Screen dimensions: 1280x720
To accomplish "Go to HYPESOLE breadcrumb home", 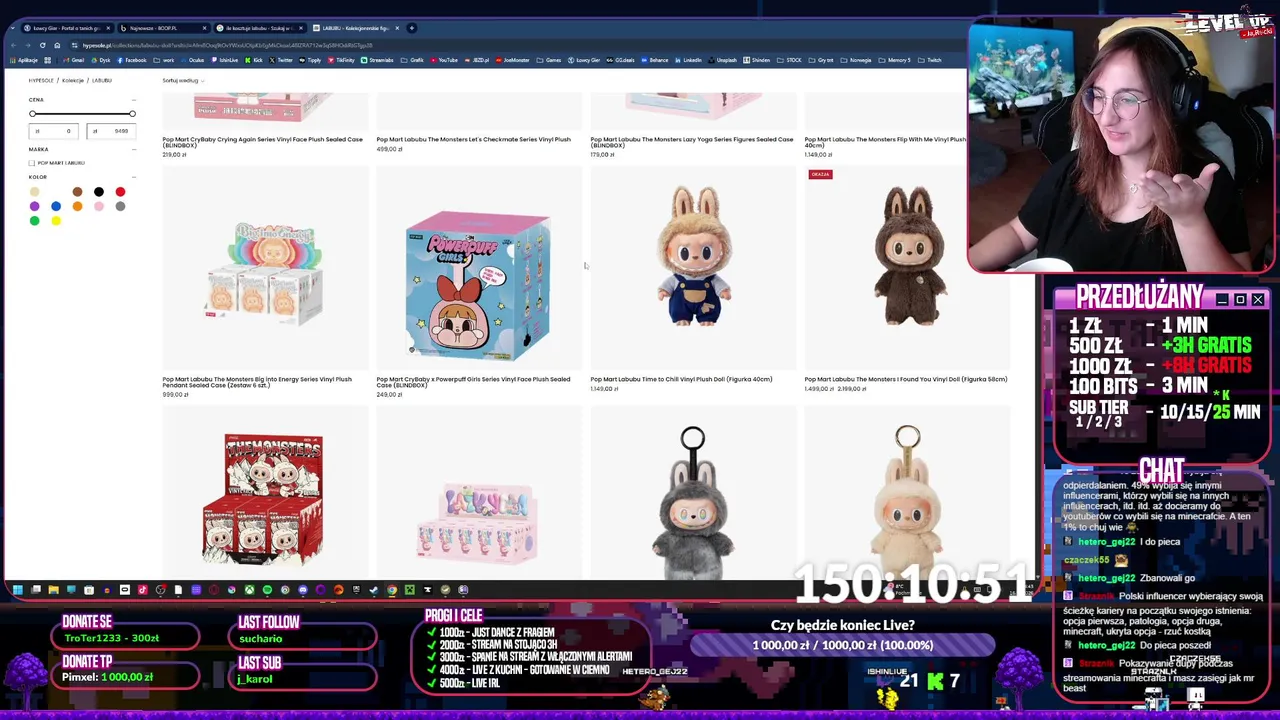I will tap(41, 80).
